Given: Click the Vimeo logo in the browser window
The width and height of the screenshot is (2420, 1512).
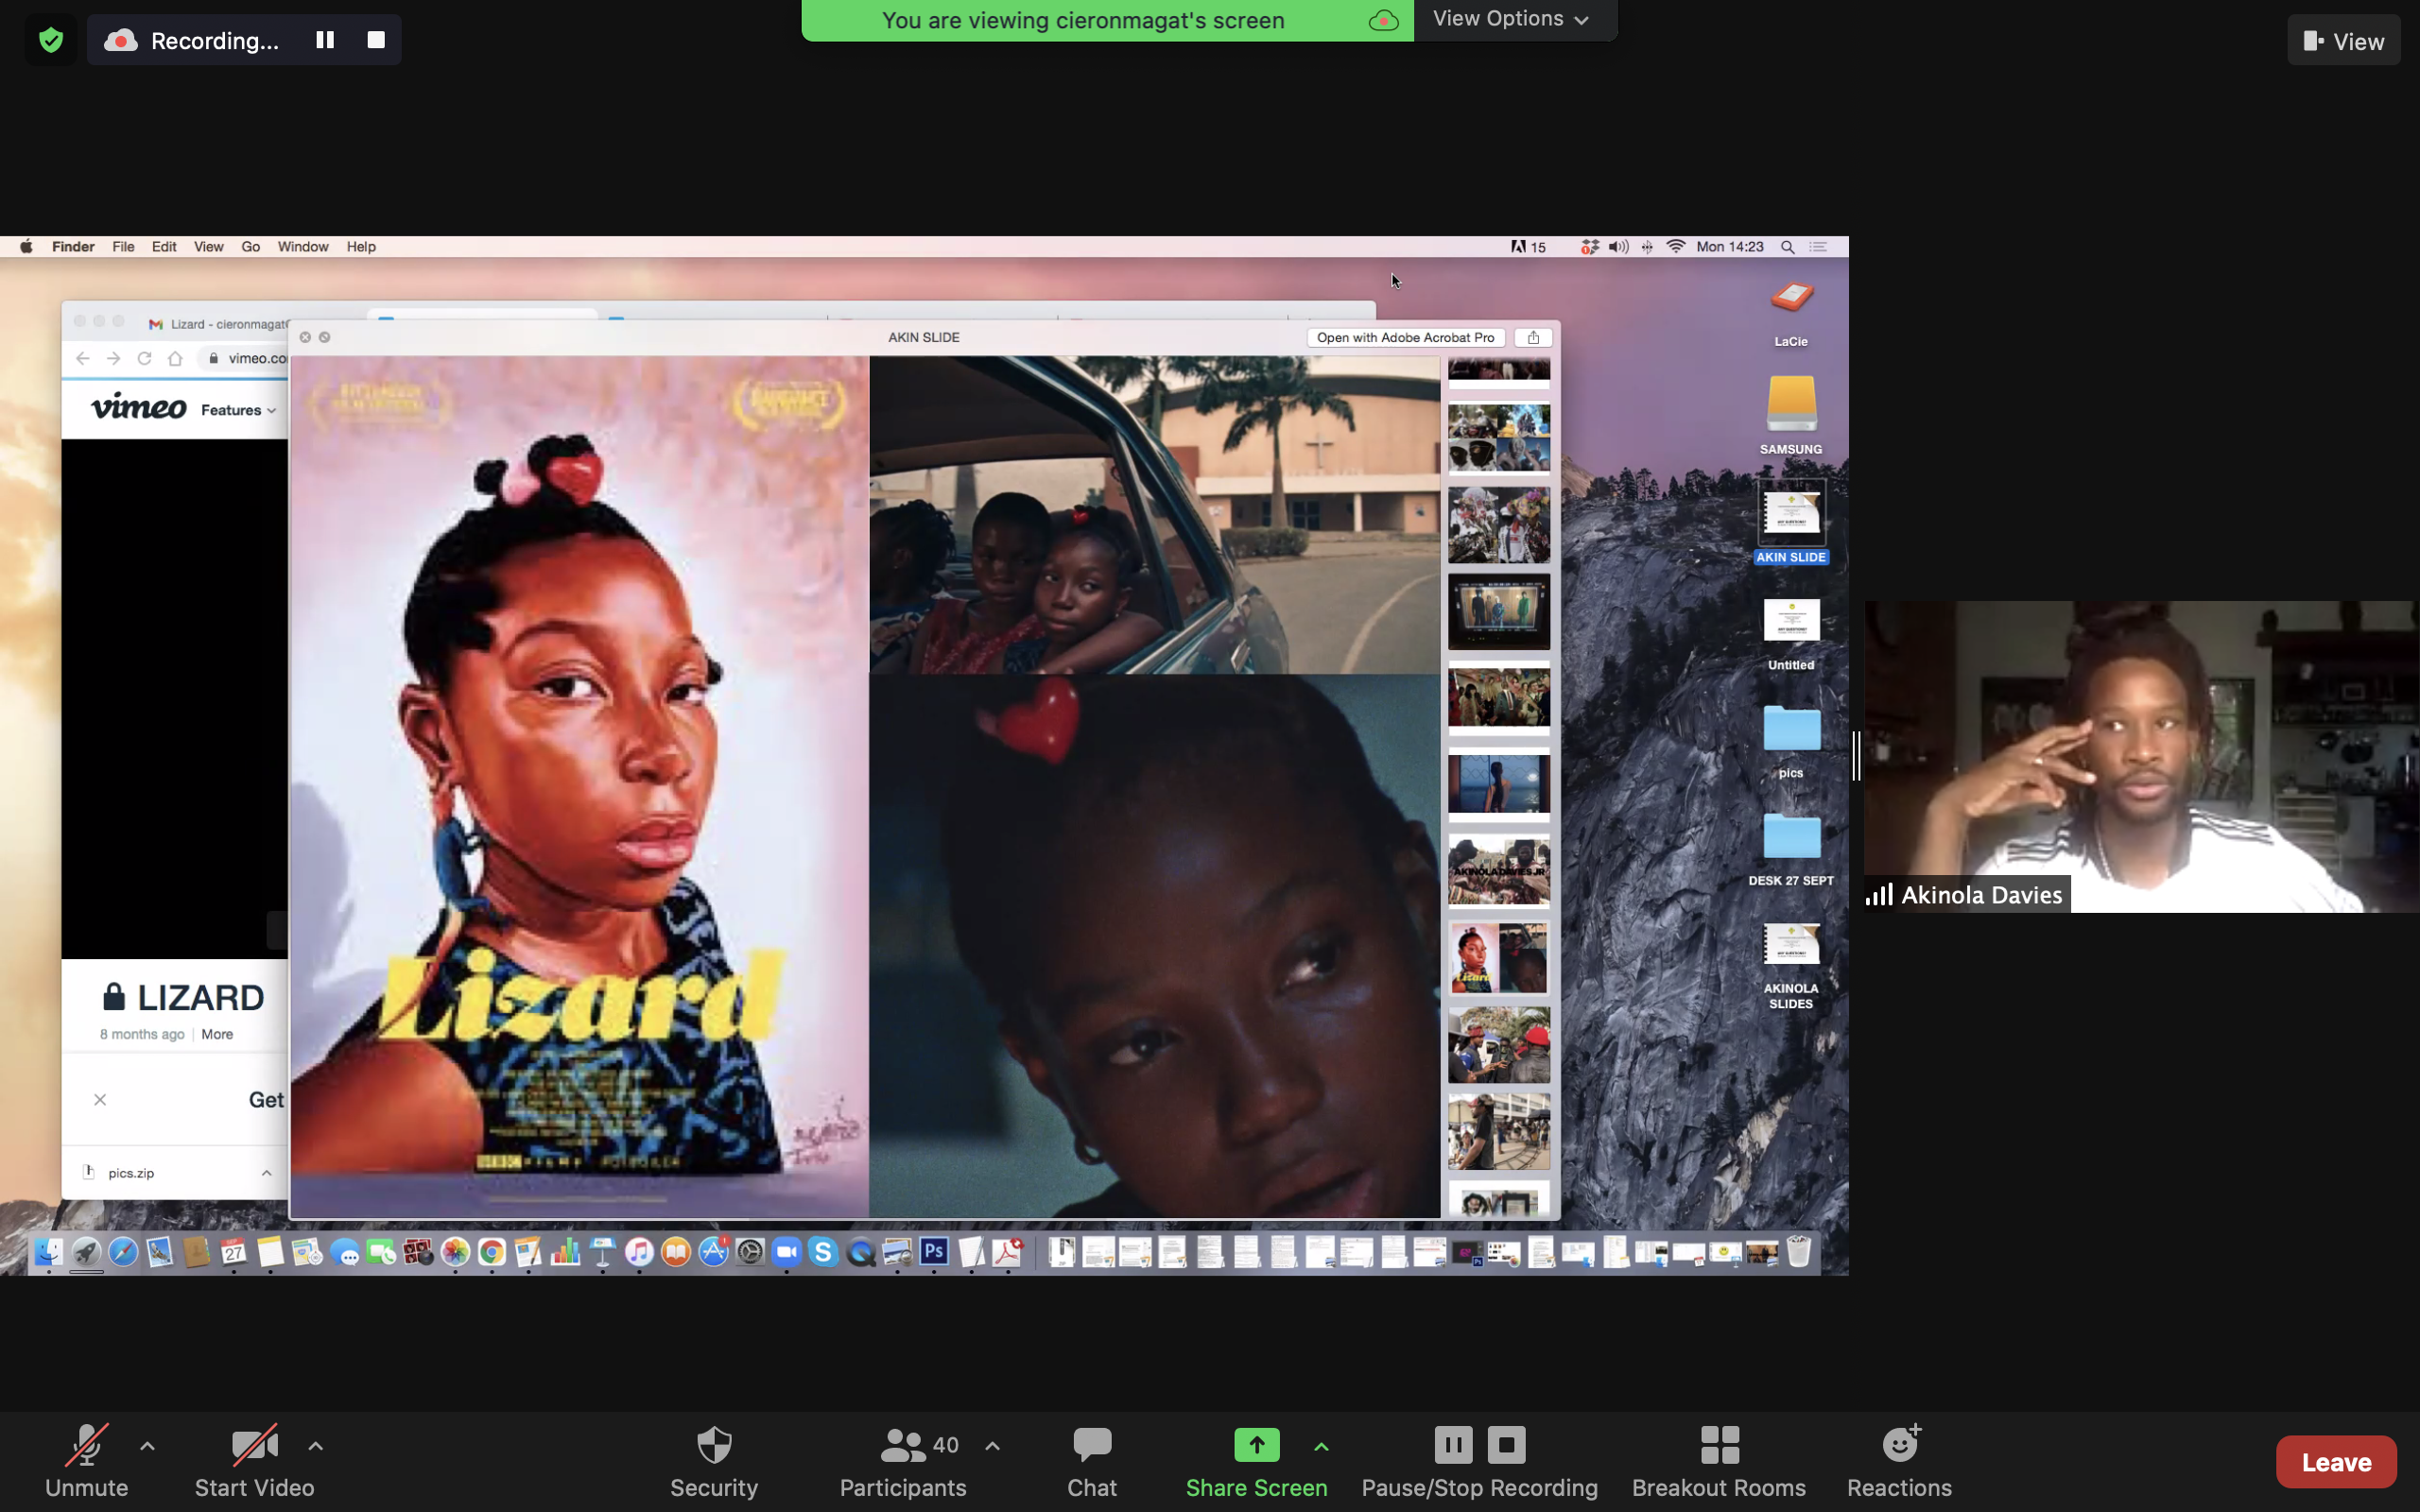Looking at the screenshot, I should tap(139, 407).
